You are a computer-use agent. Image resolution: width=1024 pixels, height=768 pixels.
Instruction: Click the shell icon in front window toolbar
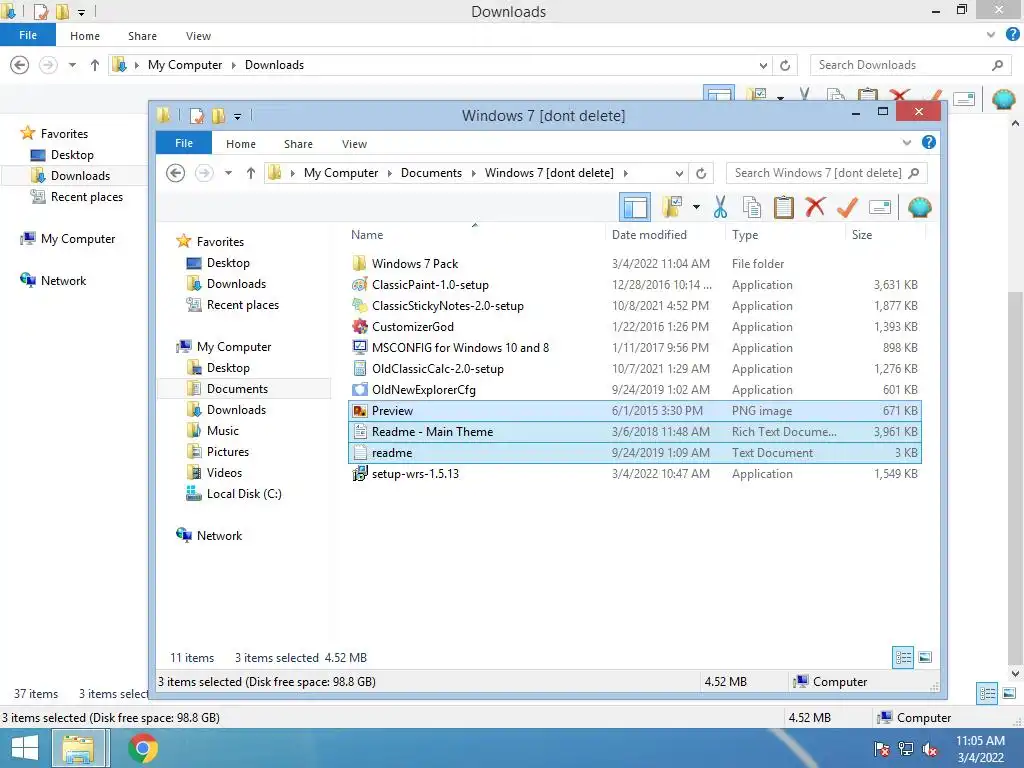pyautogui.click(x=920, y=208)
